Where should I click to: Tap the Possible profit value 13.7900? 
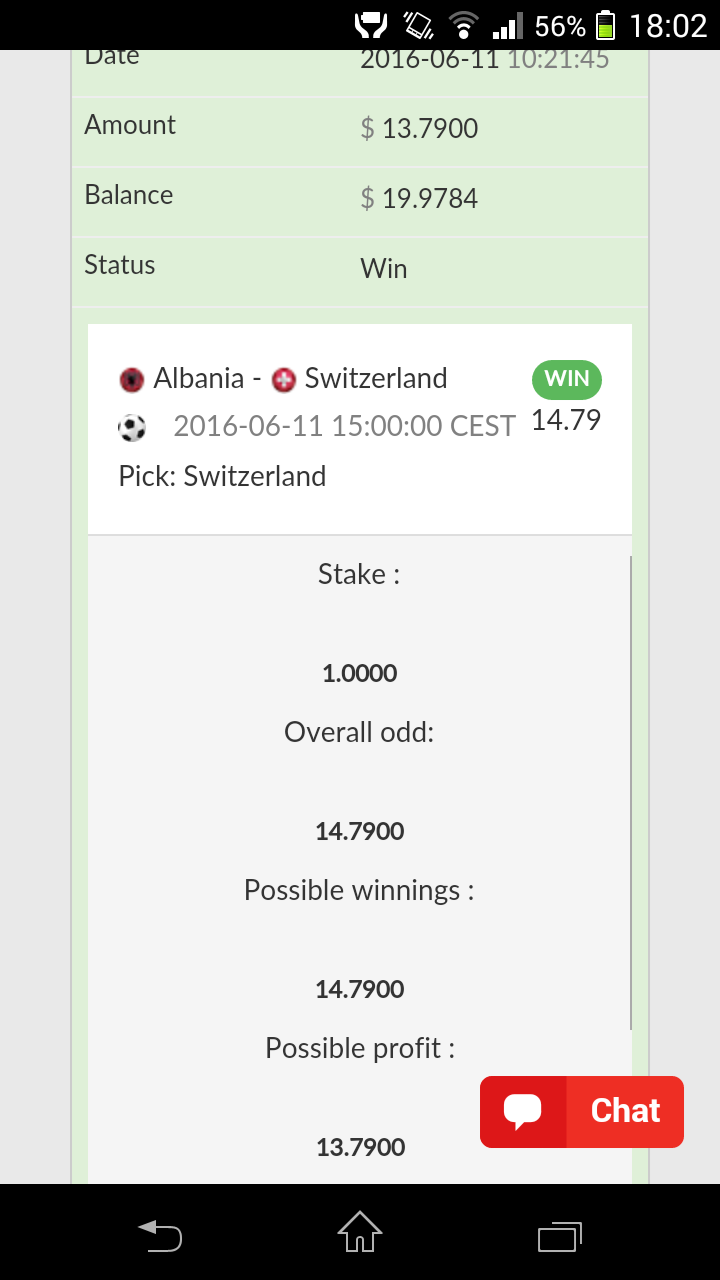tap(360, 1147)
